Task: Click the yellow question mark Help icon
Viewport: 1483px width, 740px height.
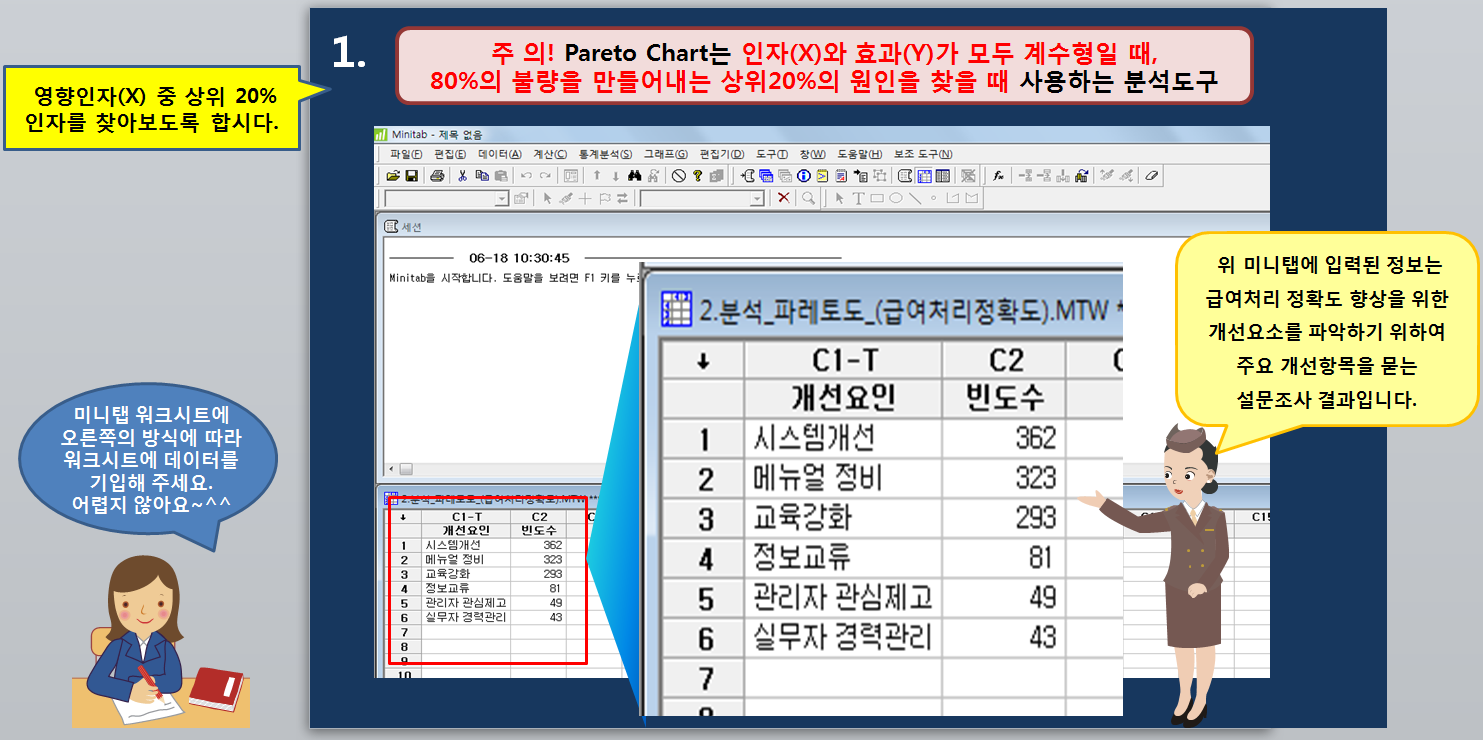Action: coord(698,175)
